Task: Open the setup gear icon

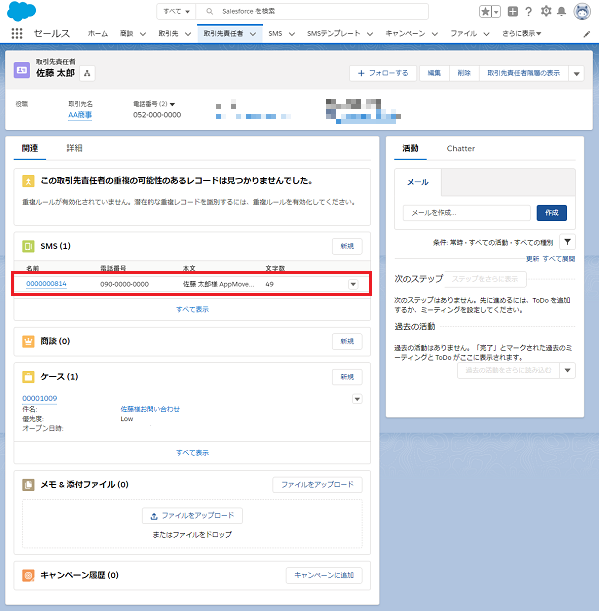Action: click(x=546, y=11)
